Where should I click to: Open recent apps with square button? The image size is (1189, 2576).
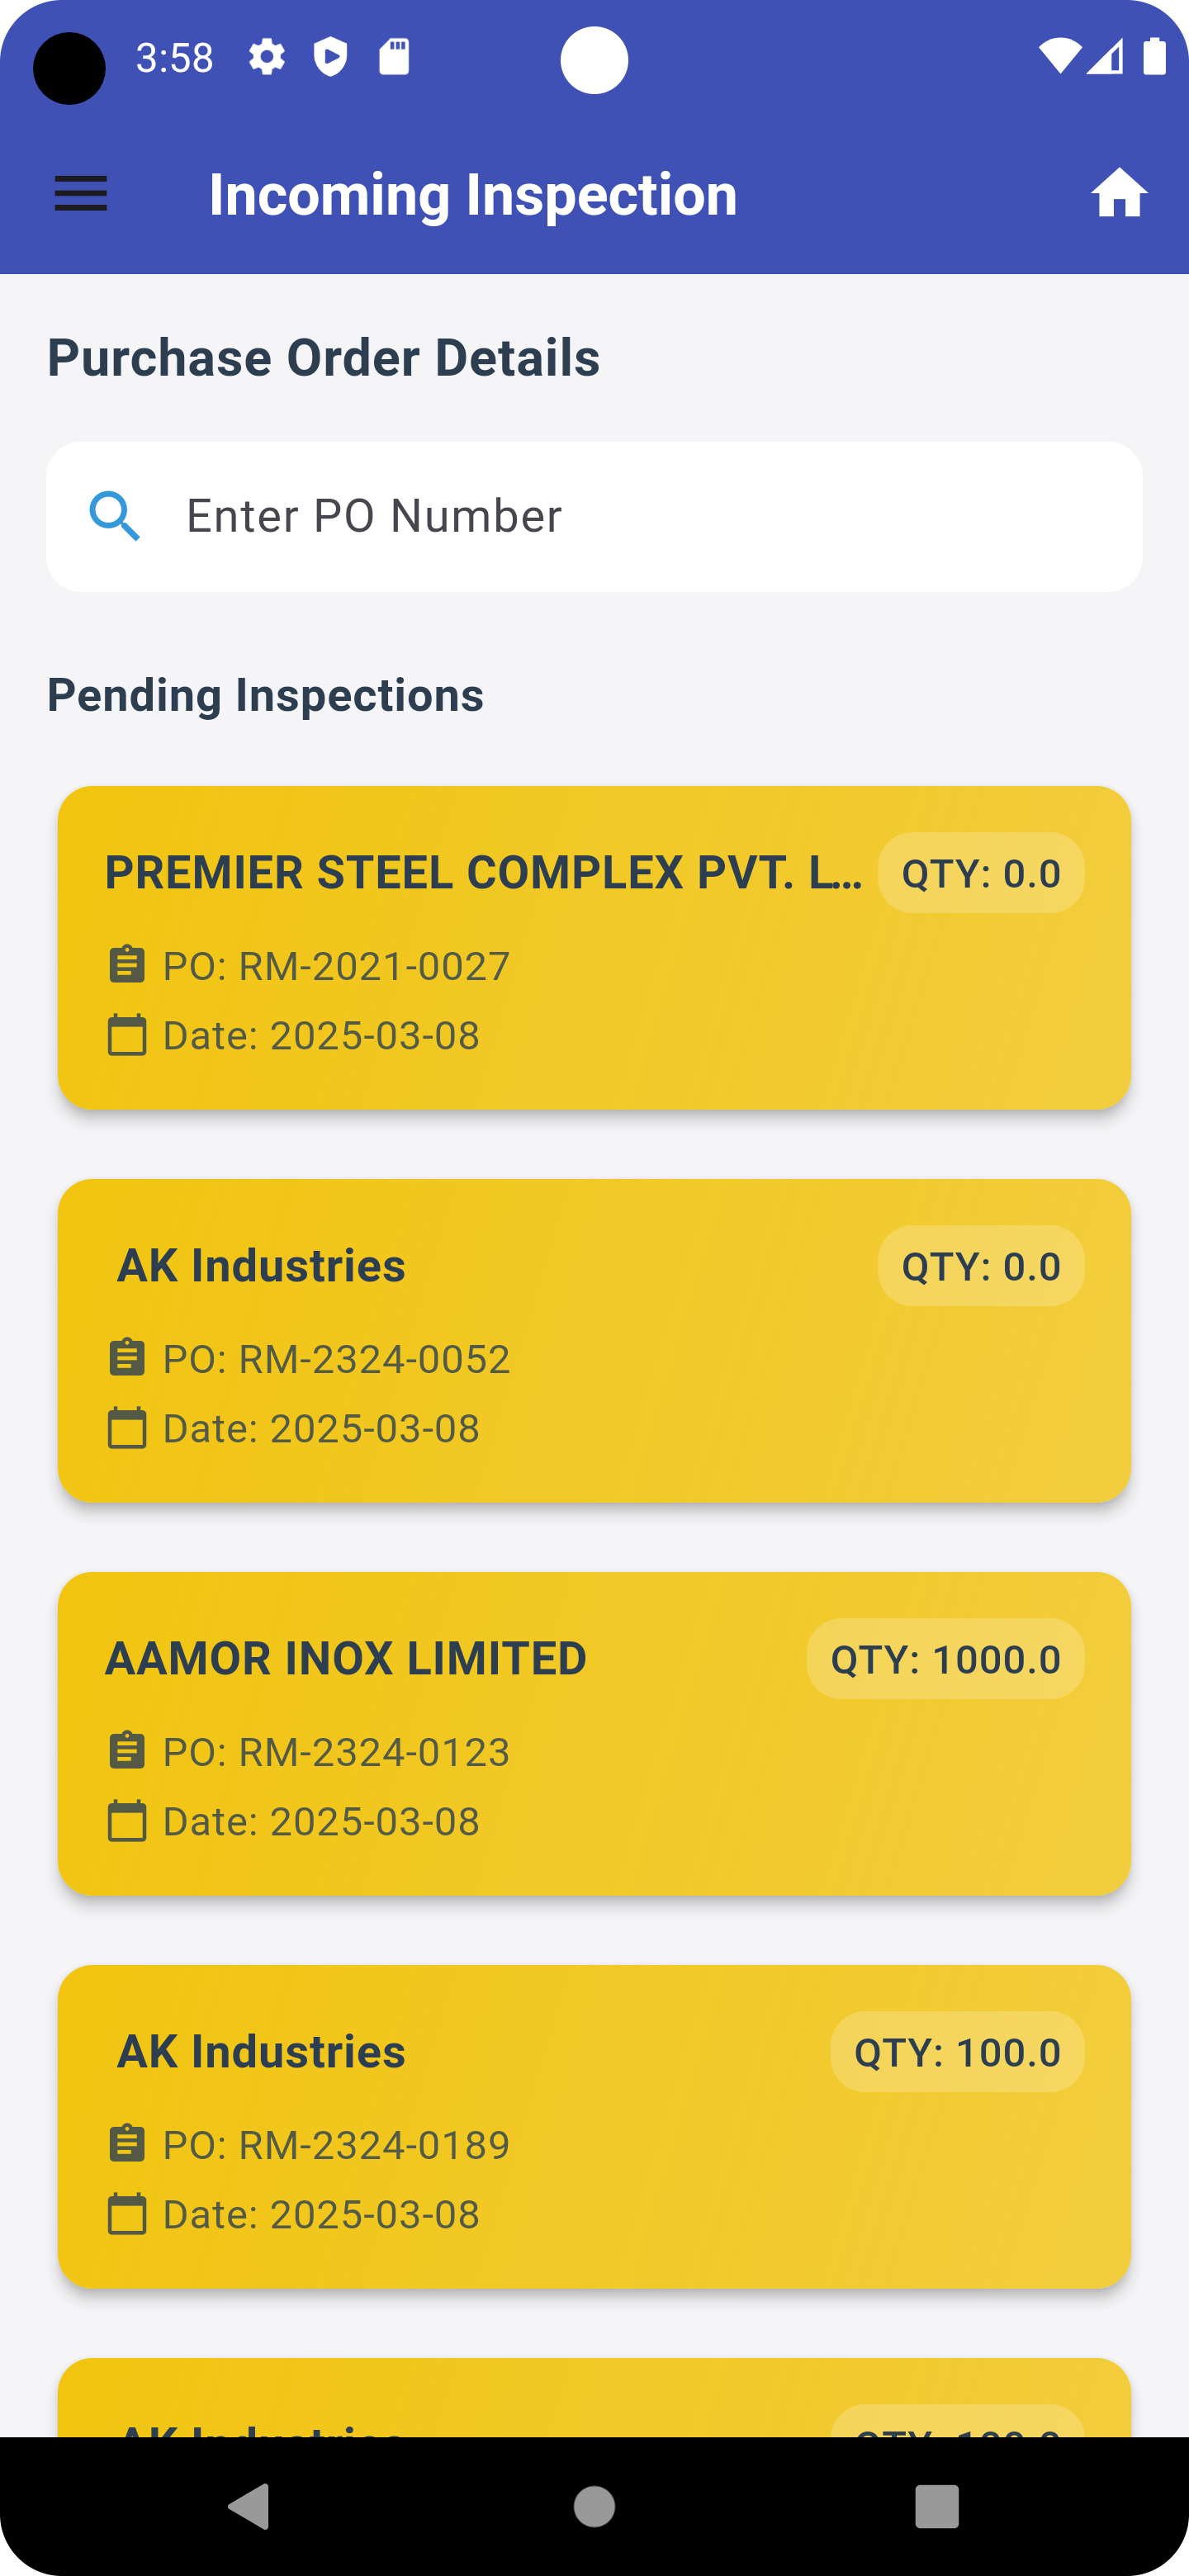tap(937, 2506)
